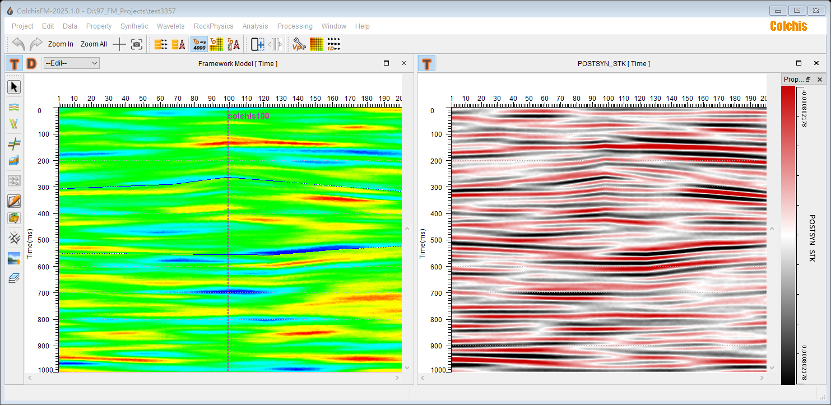Open the Wavelets menu

[x=170, y=26]
